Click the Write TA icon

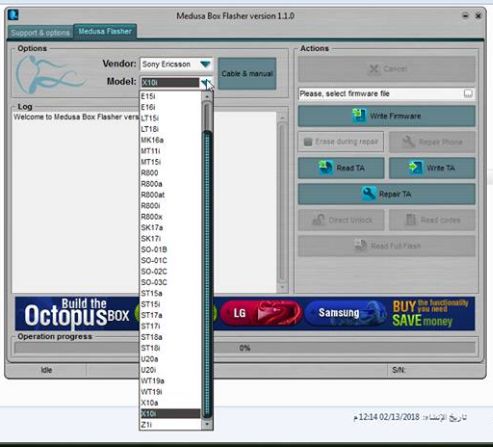(416, 167)
